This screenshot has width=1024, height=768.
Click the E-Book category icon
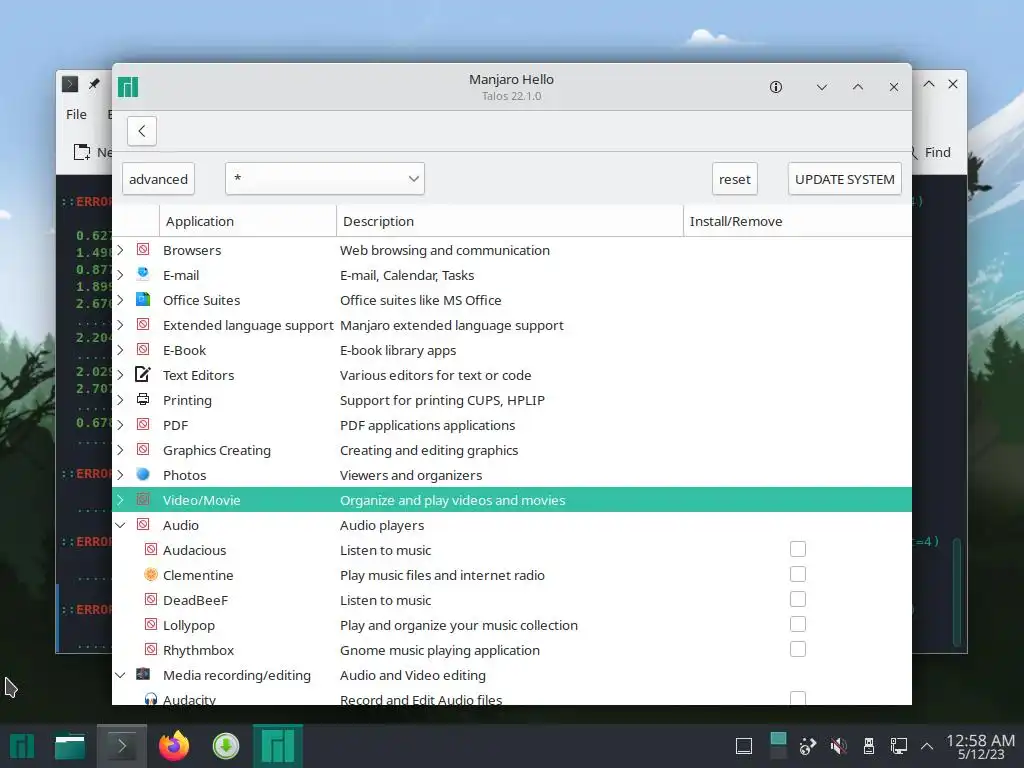[143, 349]
